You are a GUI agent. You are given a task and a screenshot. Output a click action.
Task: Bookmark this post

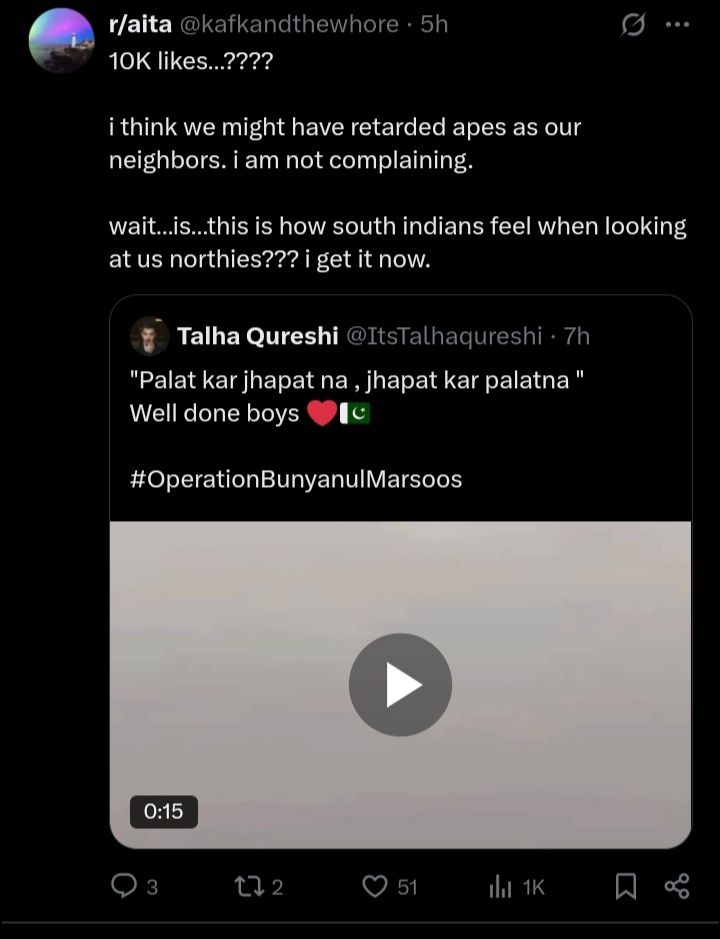pyautogui.click(x=626, y=886)
